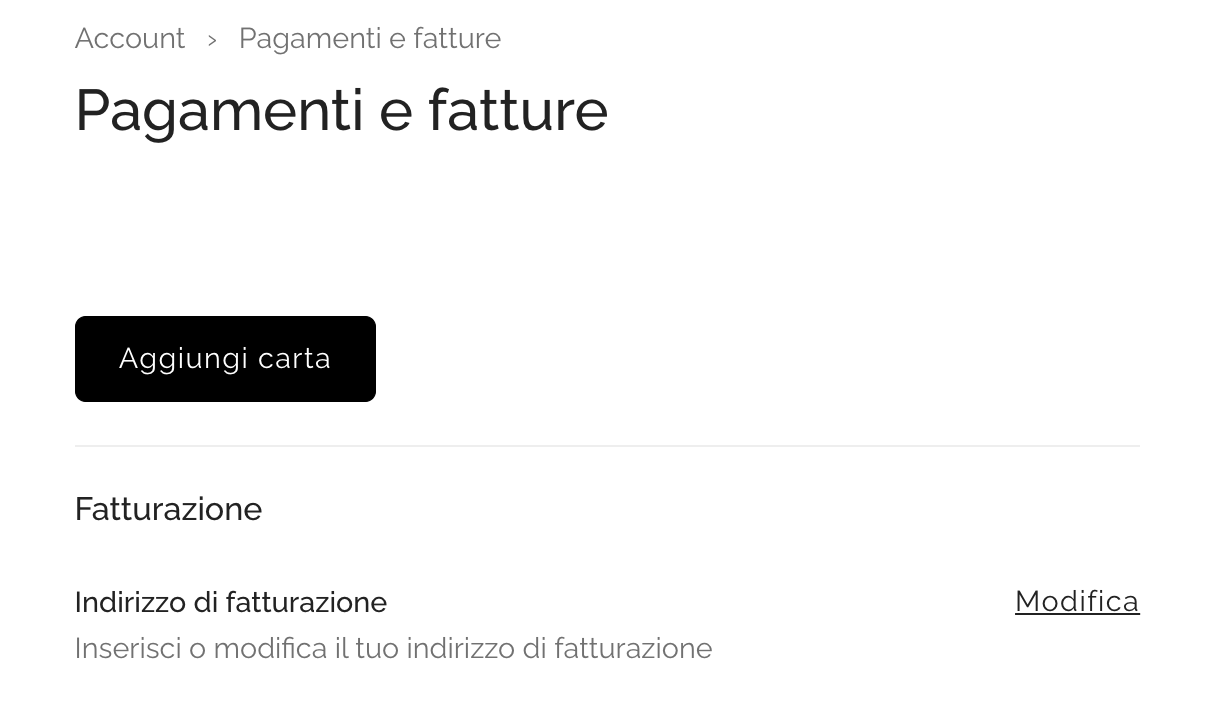This screenshot has width=1230, height=704.
Task: Open the Pagamenti e fatture breadcrumb
Action: tap(369, 38)
